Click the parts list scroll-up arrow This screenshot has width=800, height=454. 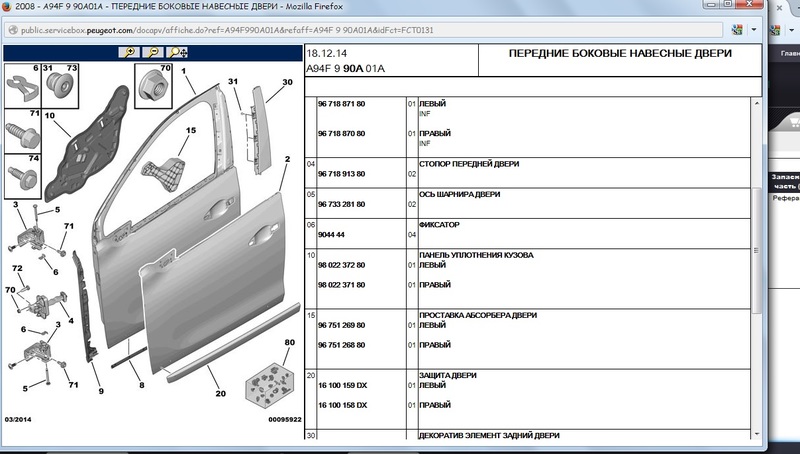[x=757, y=104]
